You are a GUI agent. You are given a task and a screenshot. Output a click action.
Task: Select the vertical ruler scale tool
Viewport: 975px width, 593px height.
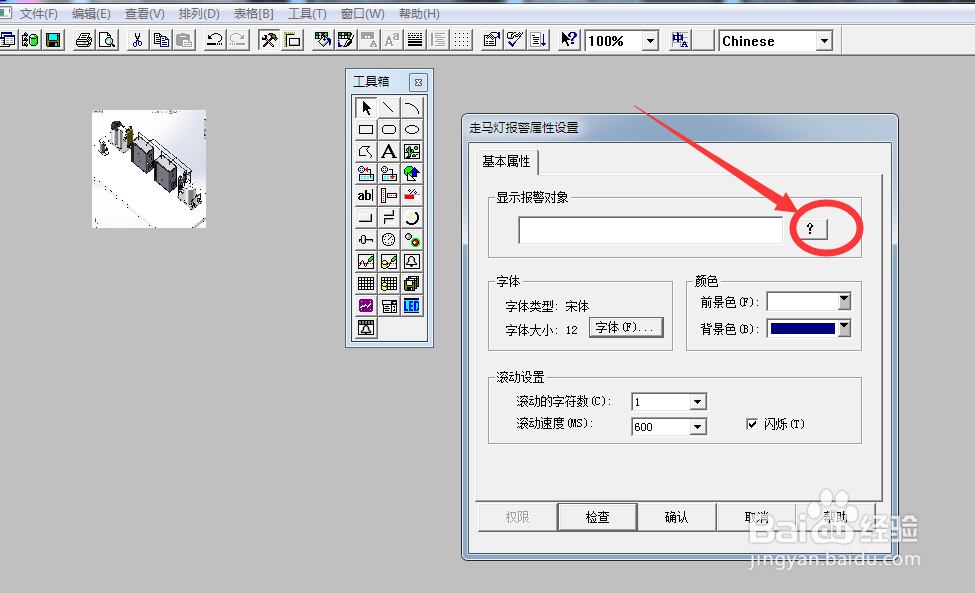pos(389,196)
